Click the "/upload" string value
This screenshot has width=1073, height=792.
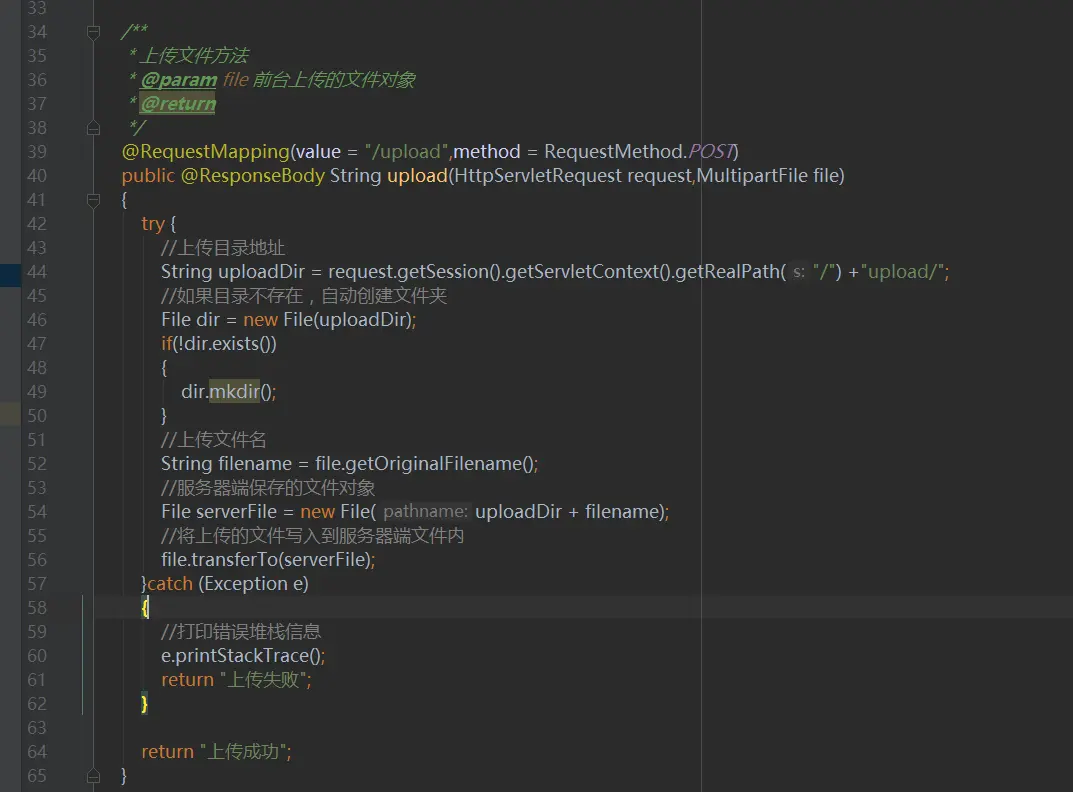coord(406,152)
